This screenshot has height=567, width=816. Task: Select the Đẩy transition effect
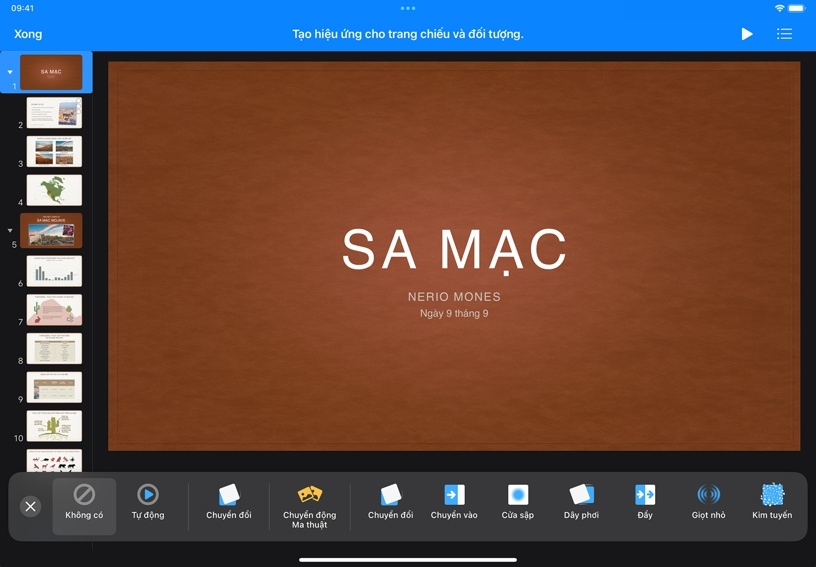[645, 503]
